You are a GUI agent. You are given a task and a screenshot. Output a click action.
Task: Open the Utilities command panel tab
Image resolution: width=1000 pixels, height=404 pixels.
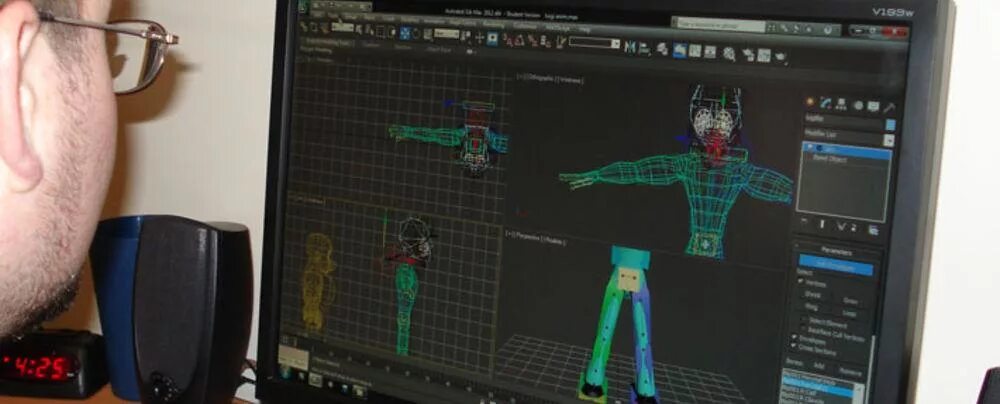890,107
